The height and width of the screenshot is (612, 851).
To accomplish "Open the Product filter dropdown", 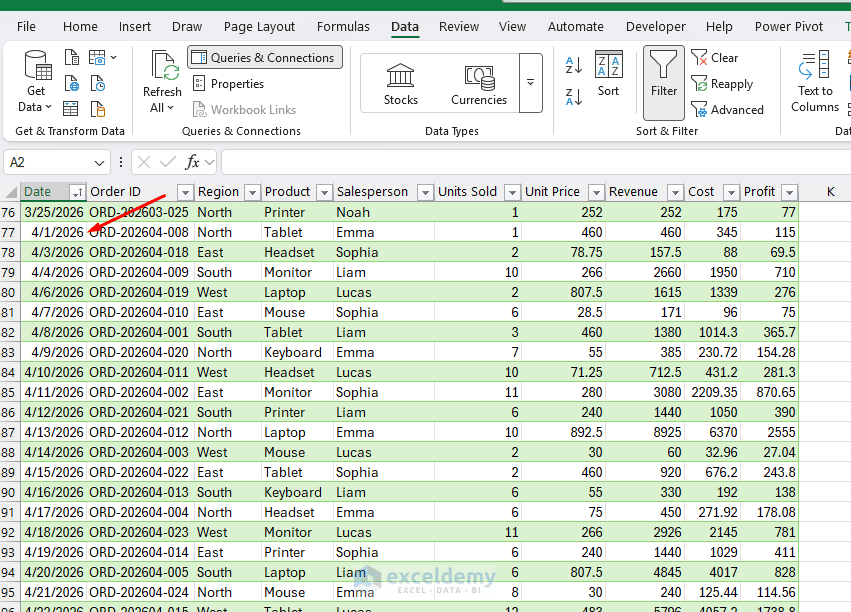I will point(324,192).
